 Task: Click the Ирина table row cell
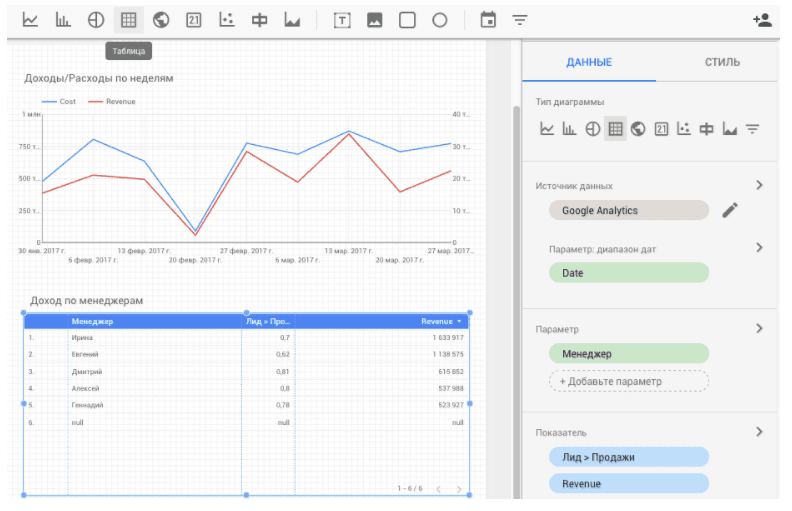pyautogui.click(x=82, y=337)
